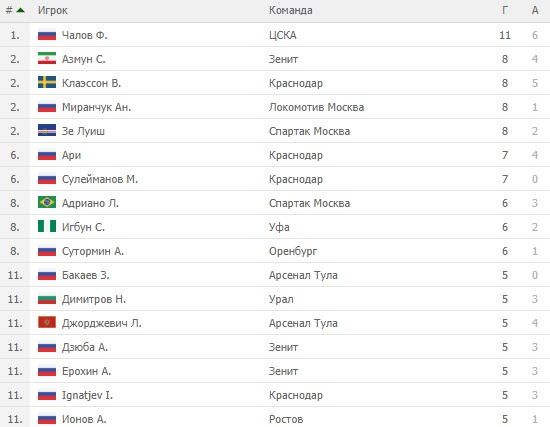
Task: Sort table by Команда column header
Action: [290, 10]
